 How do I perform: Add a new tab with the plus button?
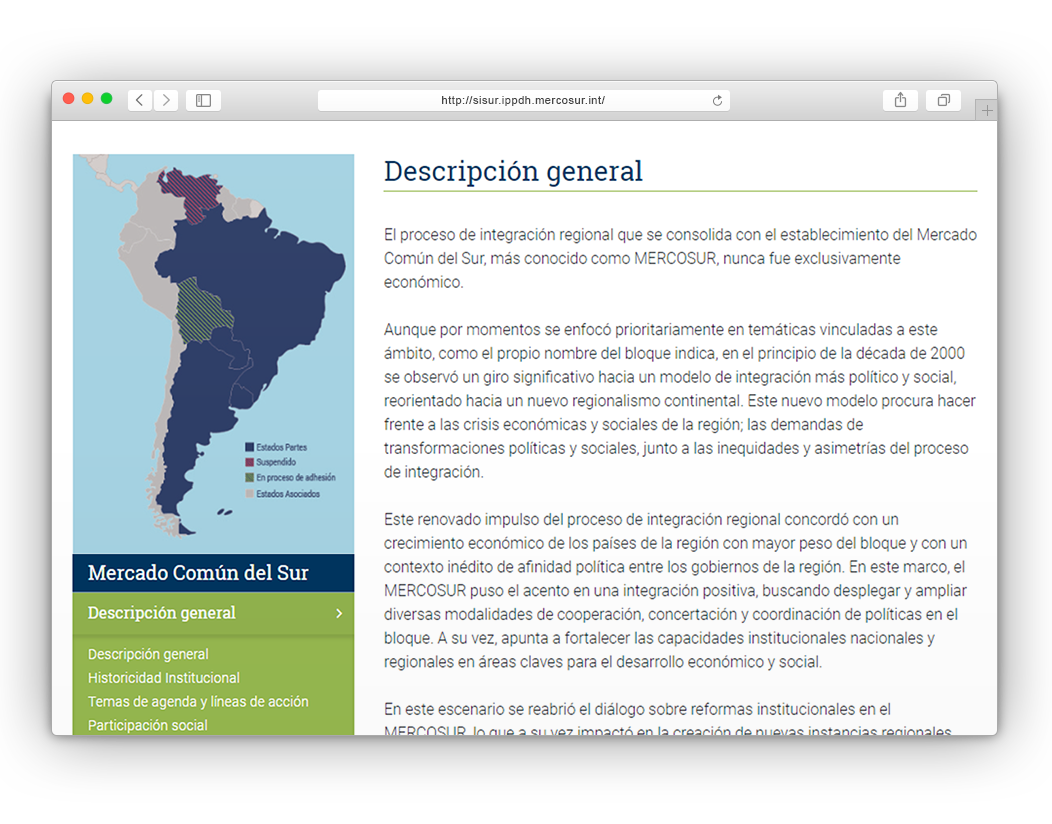987,110
